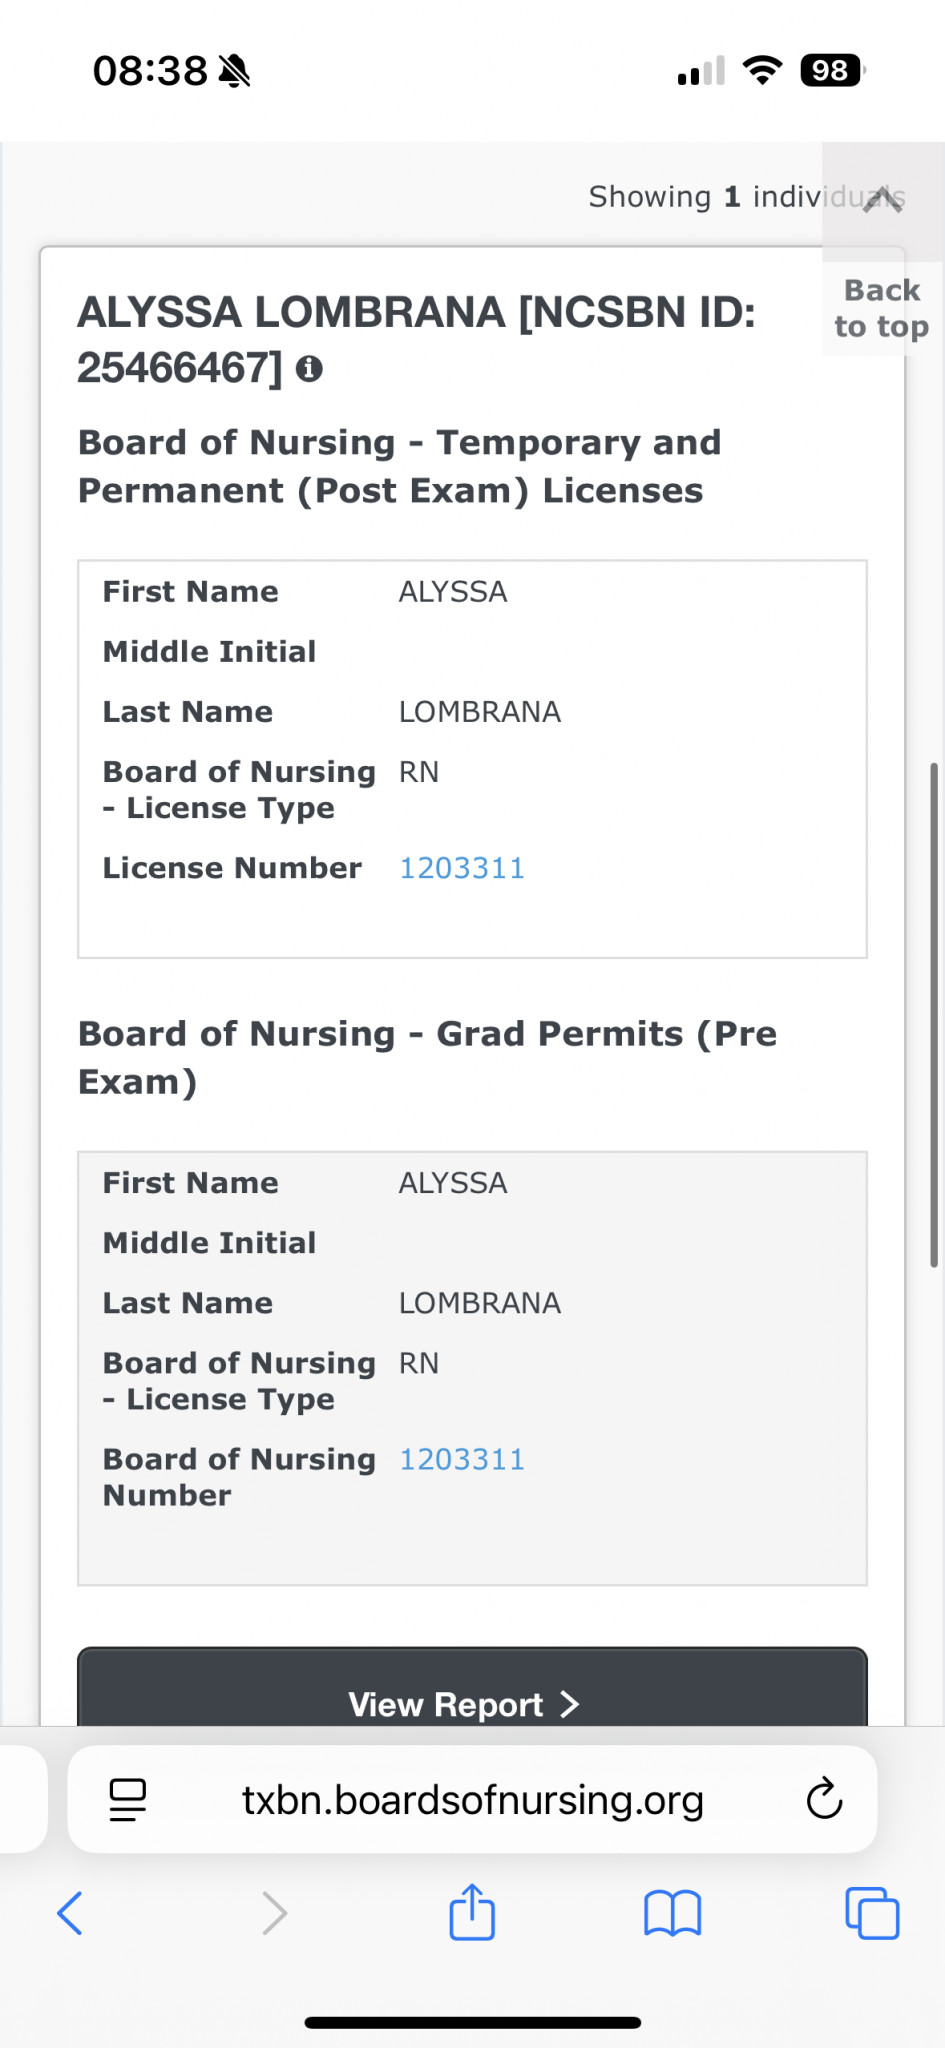
Task: Open Safari page settings reader icon
Action: coord(127,1799)
